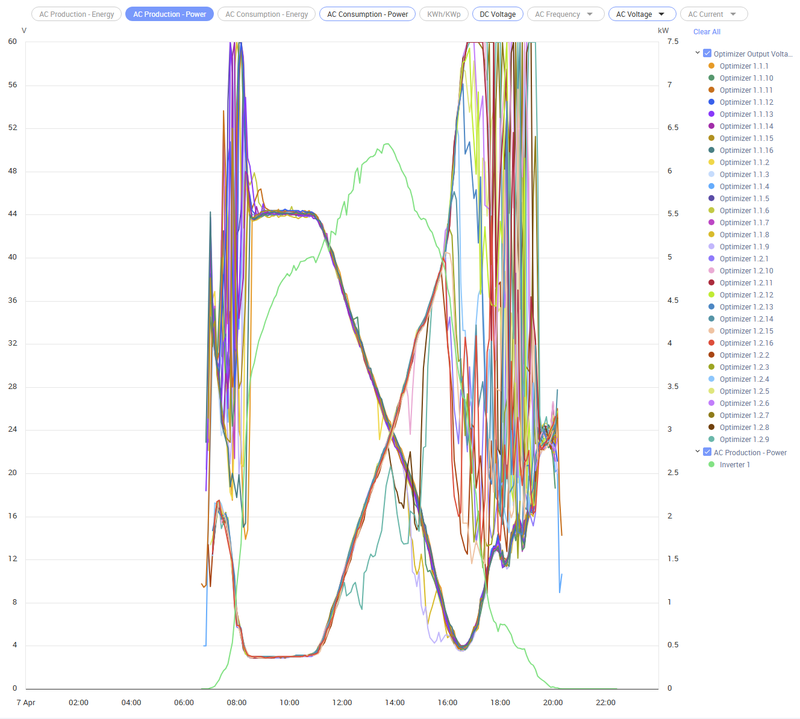
Task: Click the AC Voltage chip label
Action: pyautogui.click(x=634, y=14)
